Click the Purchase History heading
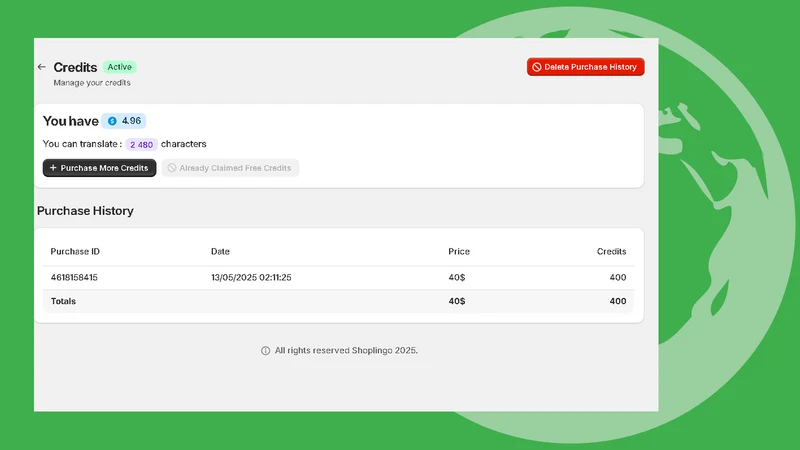Image resolution: width=800 pixels, height=450 pixels. 85,211
